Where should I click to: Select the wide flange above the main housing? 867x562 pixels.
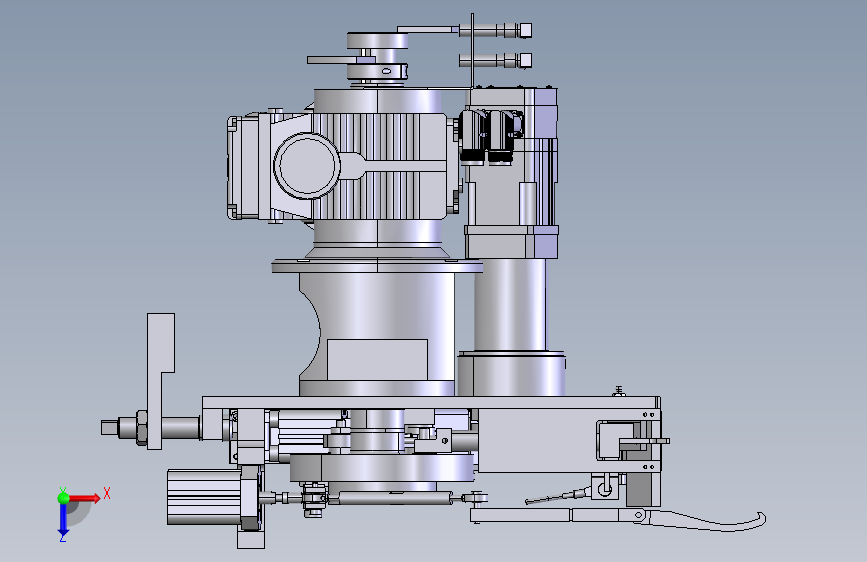(377, 267)
